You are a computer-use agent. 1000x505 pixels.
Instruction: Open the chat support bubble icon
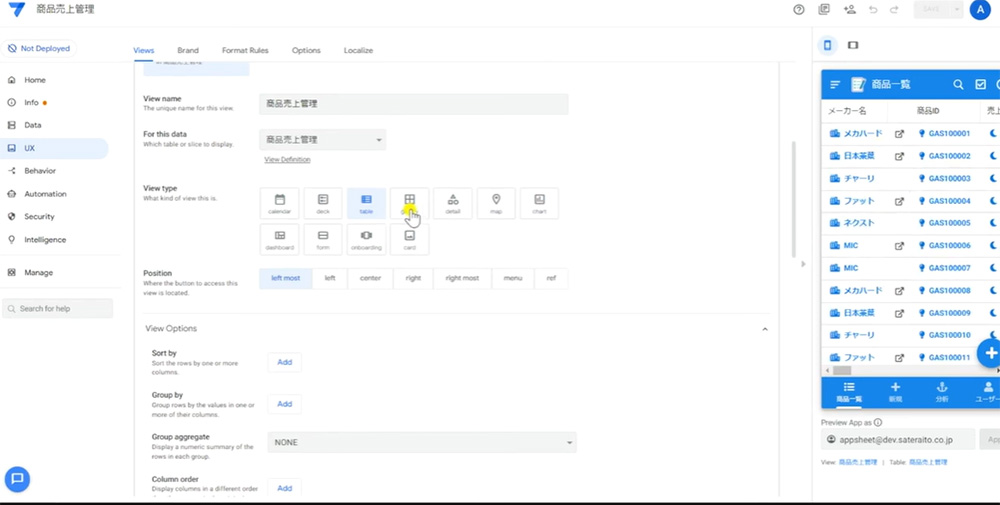click(17, 479)
